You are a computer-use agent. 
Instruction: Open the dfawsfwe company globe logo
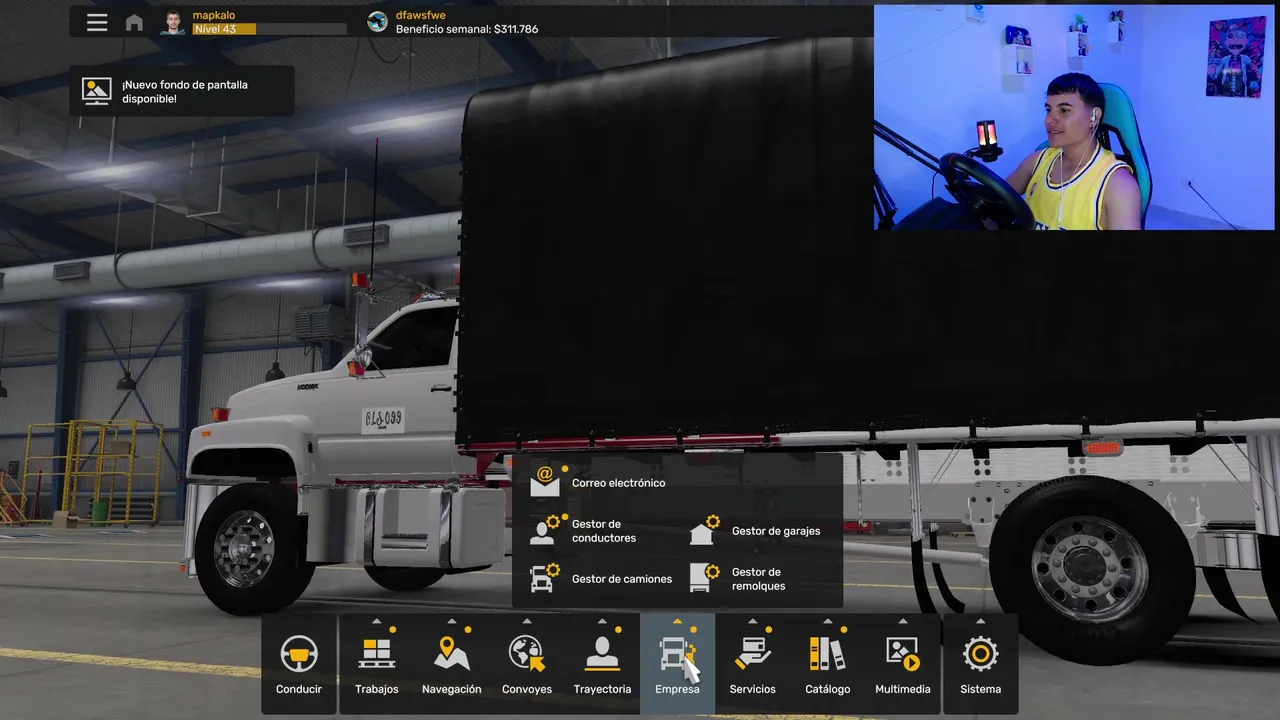tap(377, 22)
